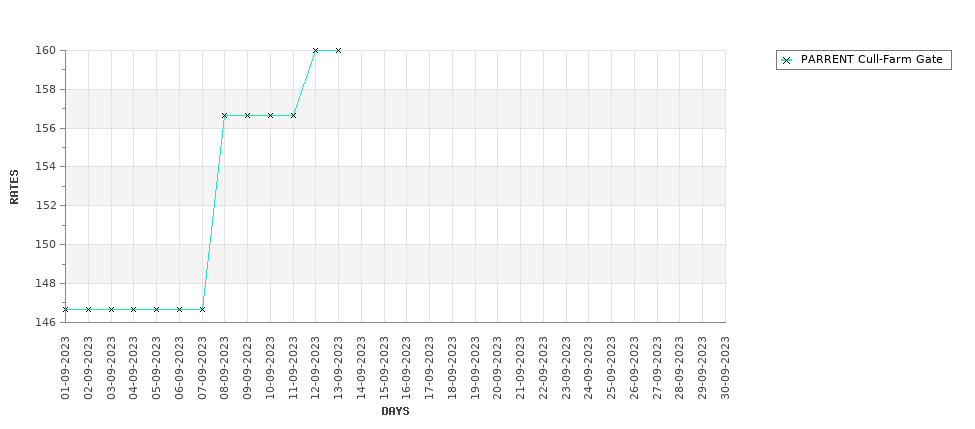The width and height of the screenshot is (975, 429).
Task: Click the 146 y-axis tick label
Action: tap(47, 322)
